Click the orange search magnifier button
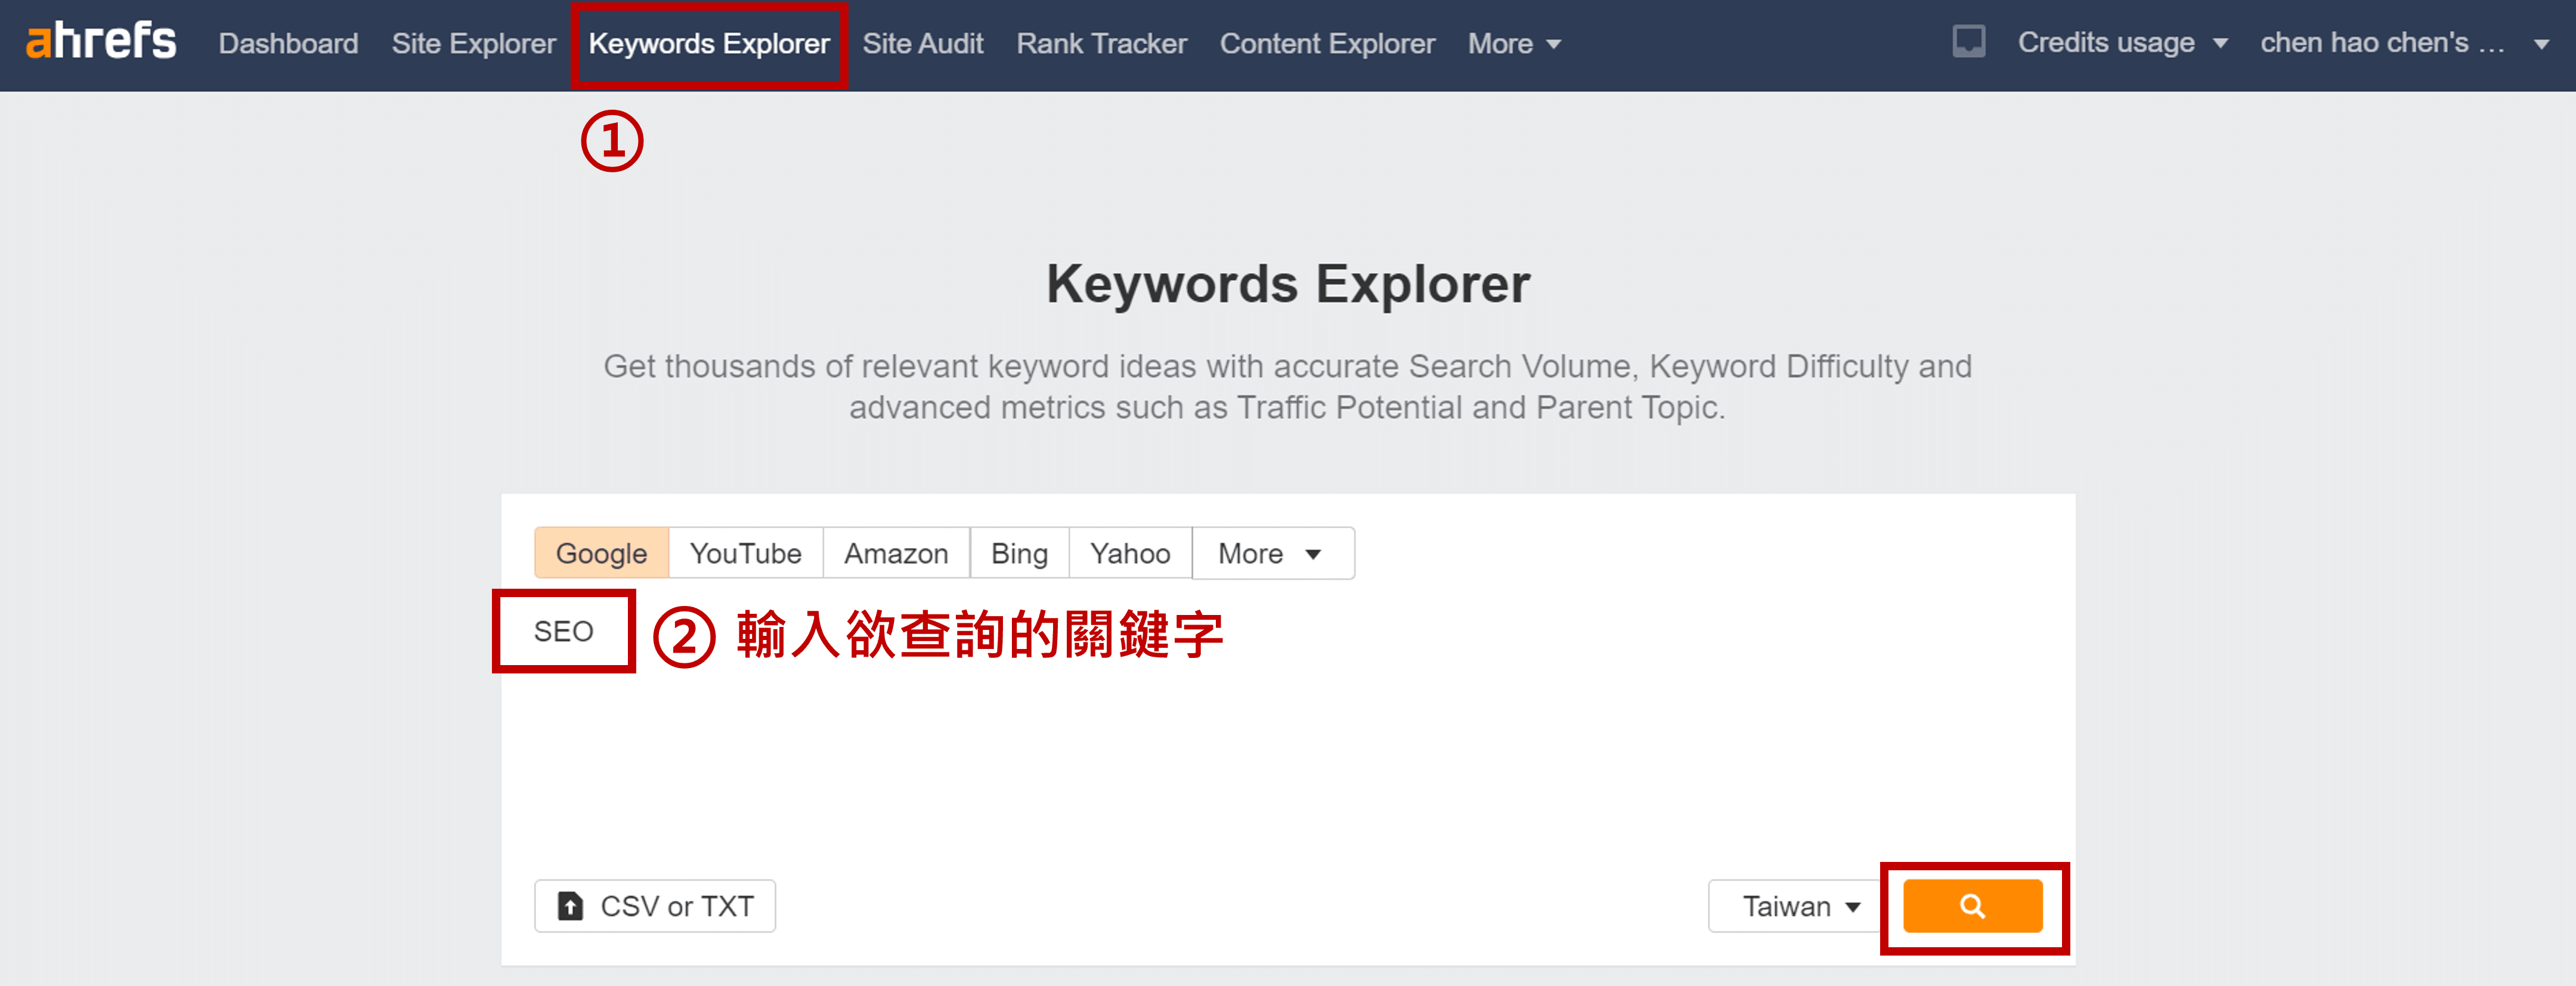 (x=1971, y=906)
